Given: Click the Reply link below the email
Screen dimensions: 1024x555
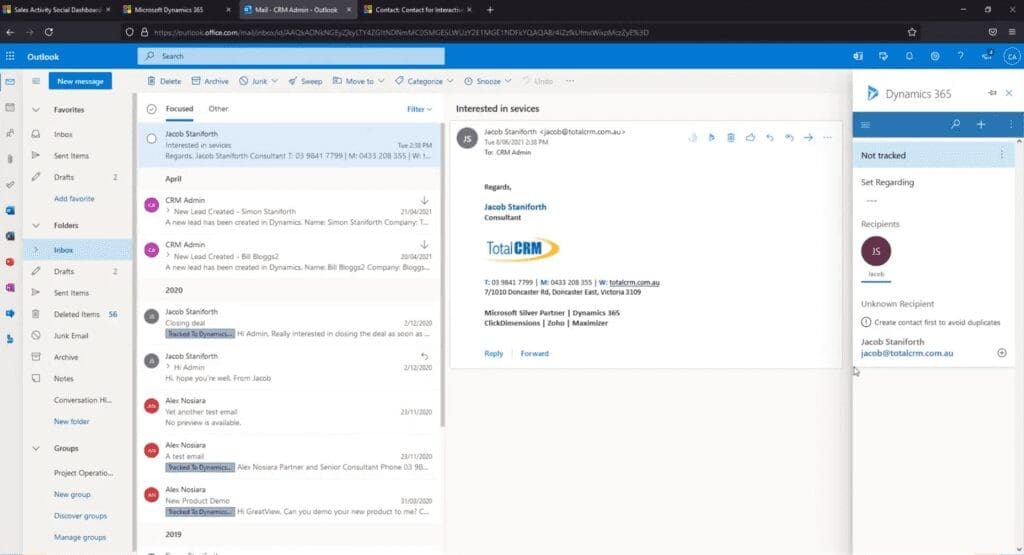Looking at the screenshot, I should [493, 353].
